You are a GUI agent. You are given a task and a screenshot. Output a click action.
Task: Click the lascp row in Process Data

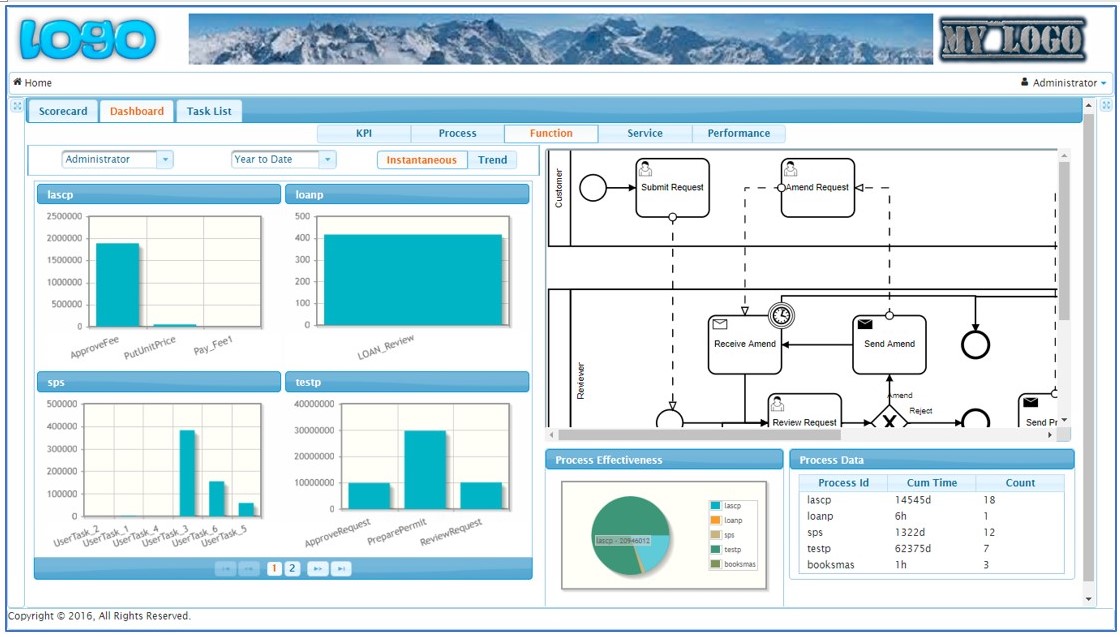coord(931,500)
